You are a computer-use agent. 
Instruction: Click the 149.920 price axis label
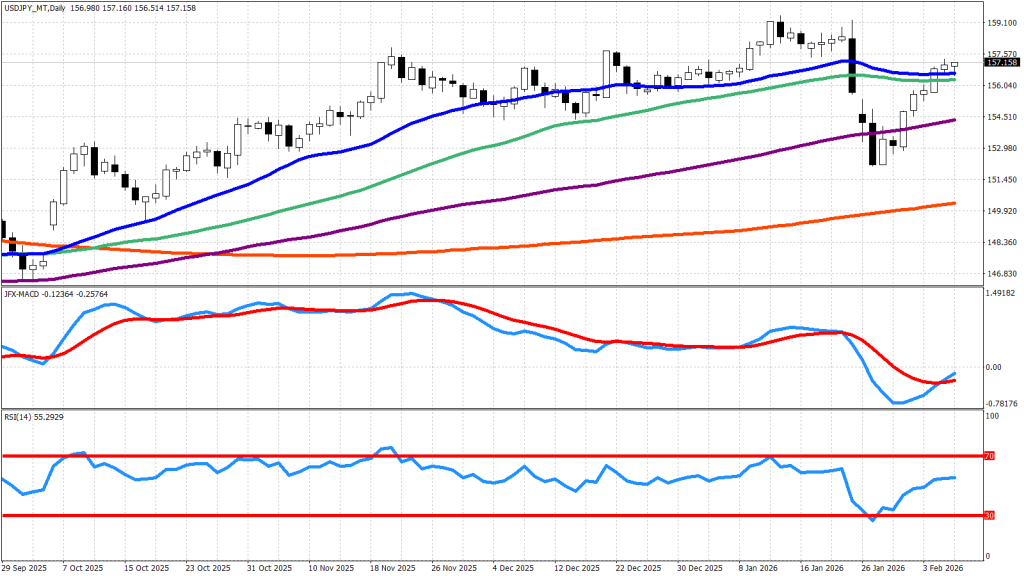[x=1000, y=211]
